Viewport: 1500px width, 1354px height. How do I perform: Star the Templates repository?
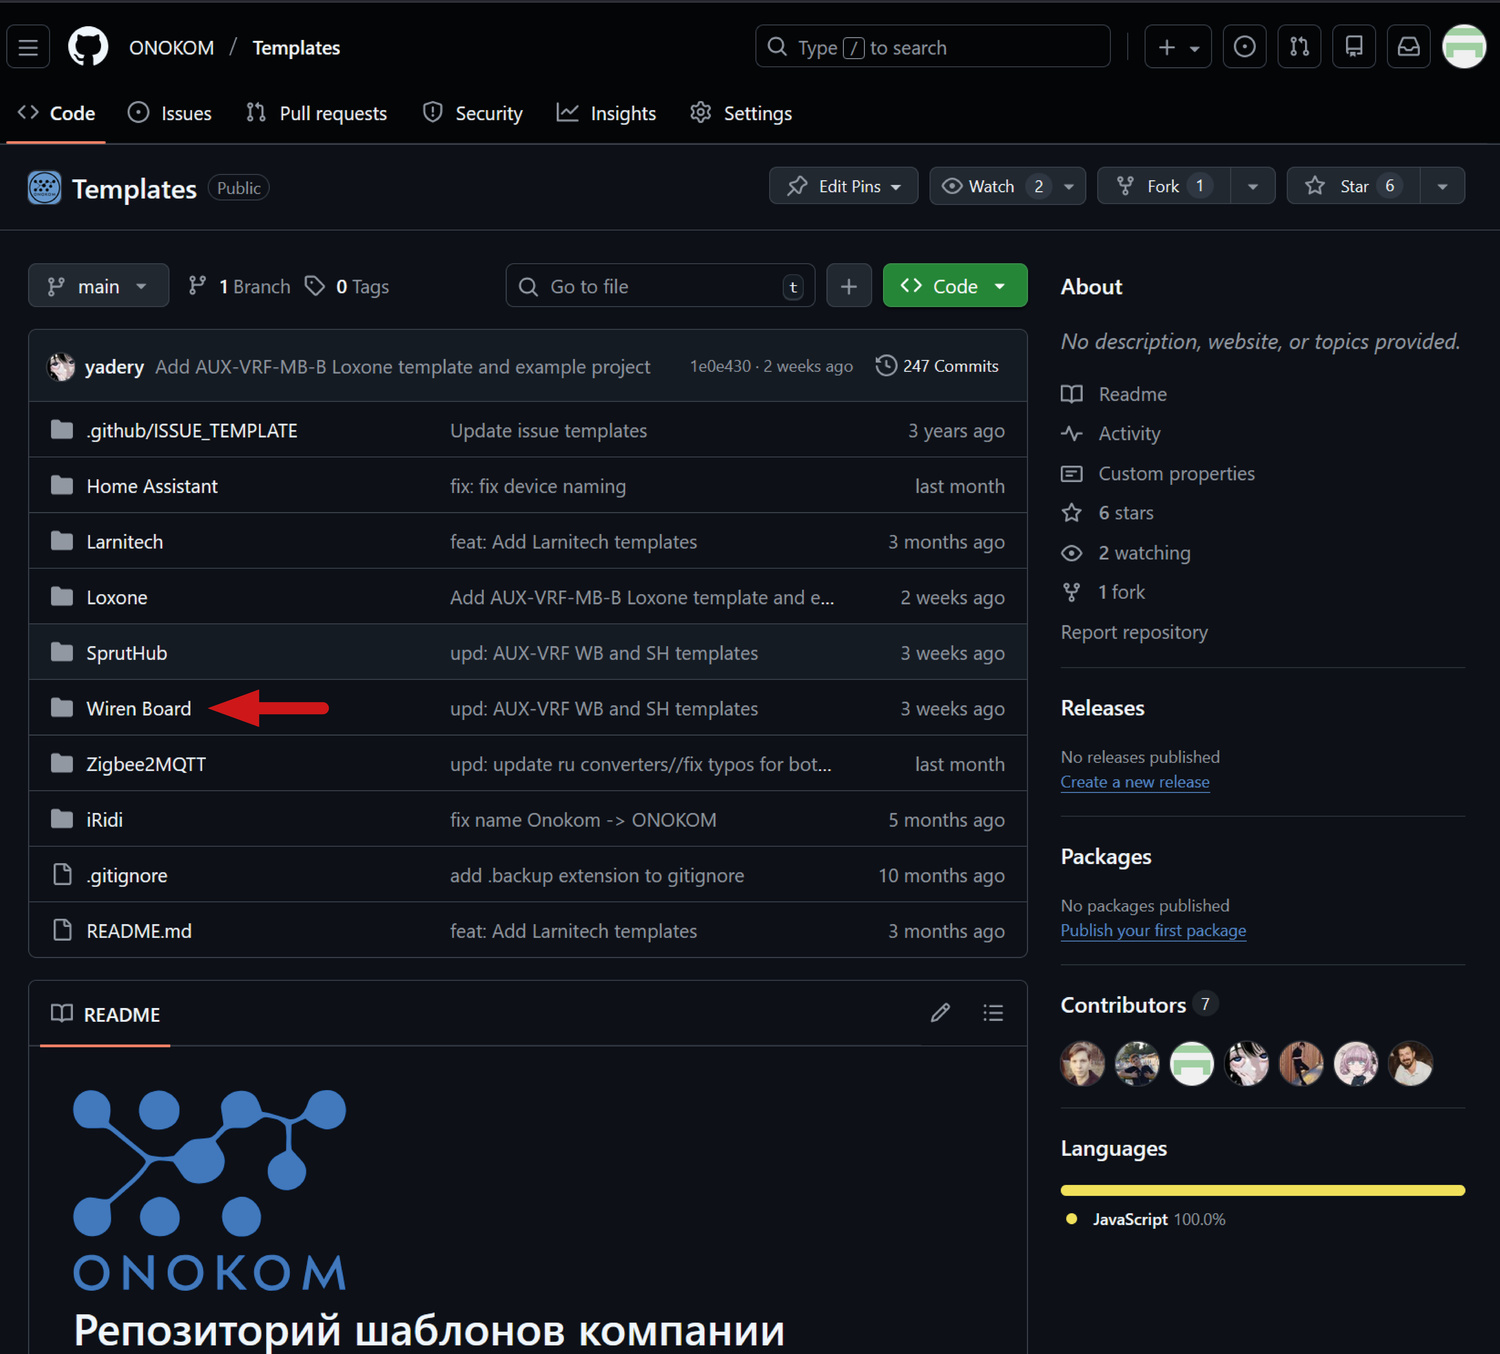(1354, 186)
